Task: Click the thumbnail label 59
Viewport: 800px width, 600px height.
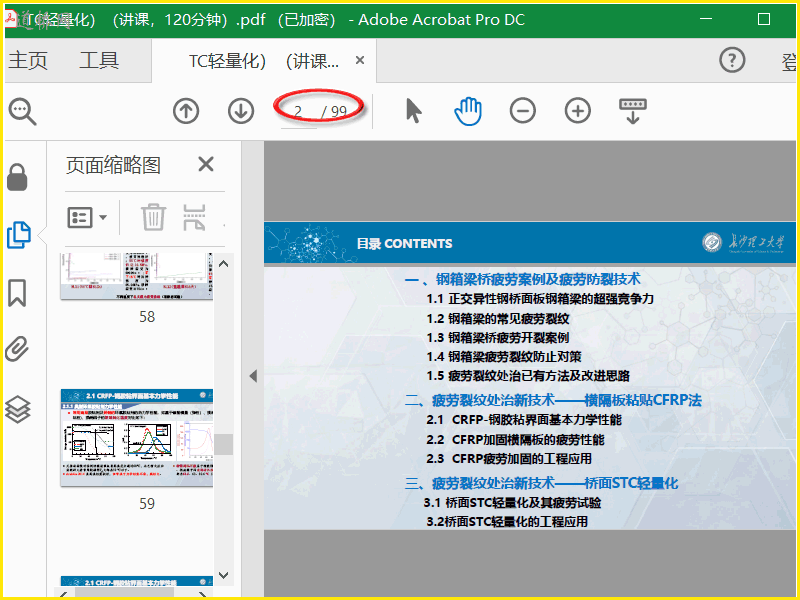Action: click(x=147, y=504)
